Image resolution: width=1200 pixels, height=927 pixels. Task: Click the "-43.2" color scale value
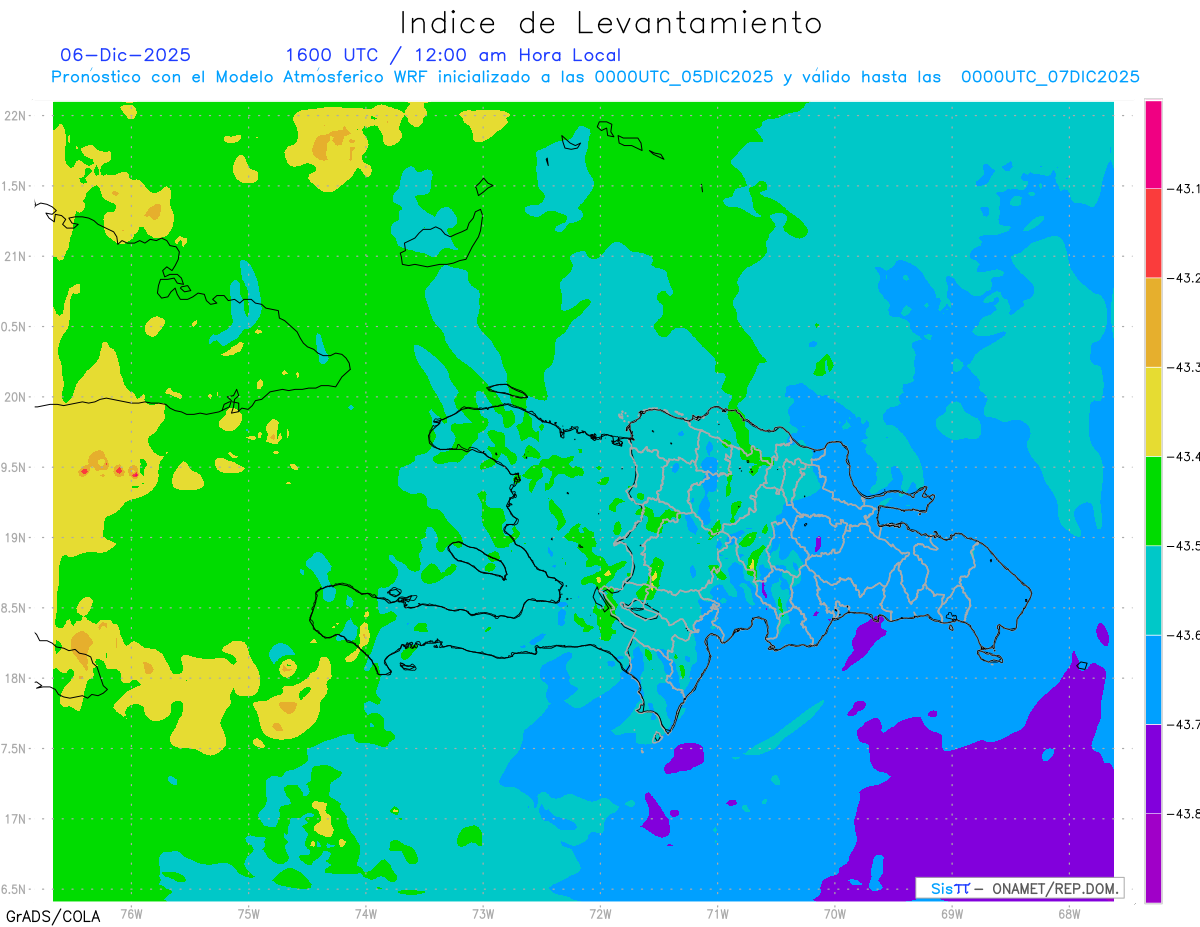point(1184,278)
